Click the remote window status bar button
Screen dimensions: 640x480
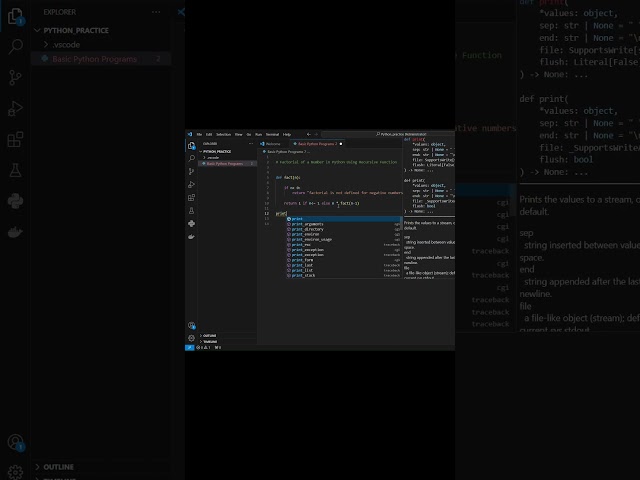pyautogui.click(x=189, y=348)
